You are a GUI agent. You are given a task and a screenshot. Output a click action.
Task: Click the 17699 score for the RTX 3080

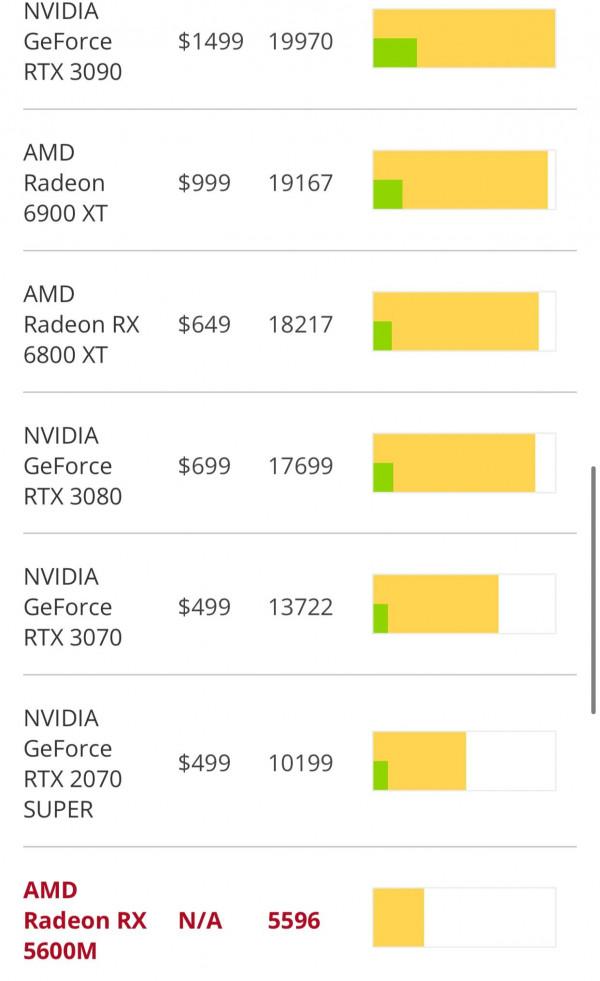[300, 466]
